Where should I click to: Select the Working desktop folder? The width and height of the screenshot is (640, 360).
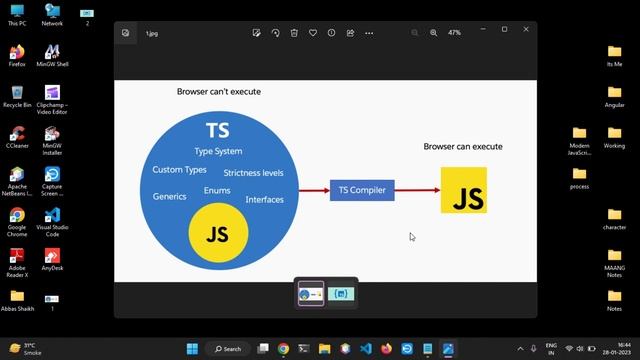tap(614, 138)
